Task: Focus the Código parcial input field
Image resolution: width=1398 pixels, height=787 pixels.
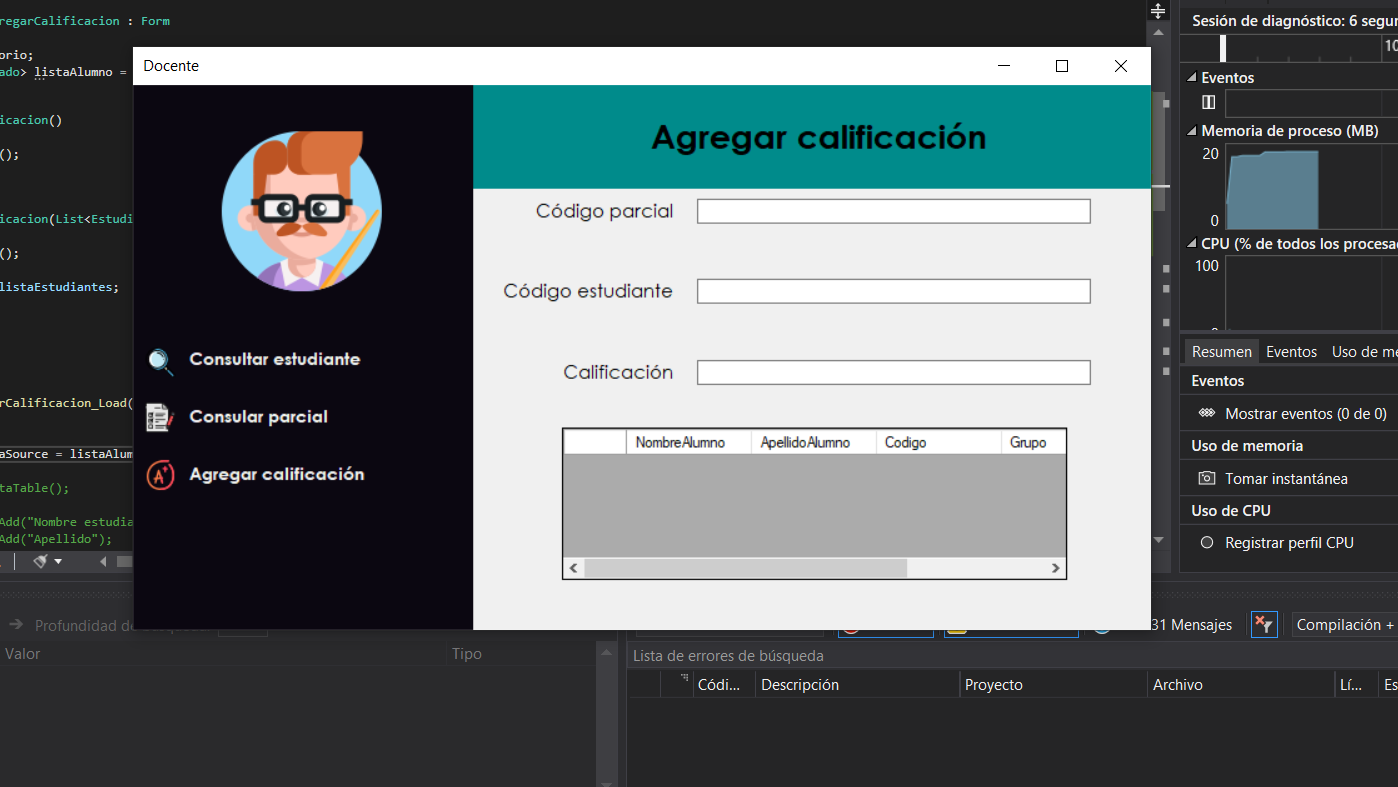Action: (x=893, y=211)
